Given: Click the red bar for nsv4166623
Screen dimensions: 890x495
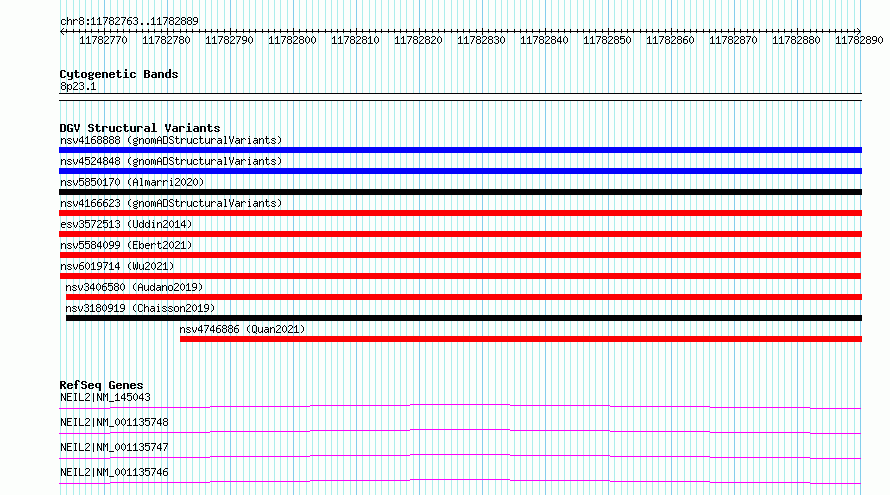Looking at the screenshot, I should (460, 213).
